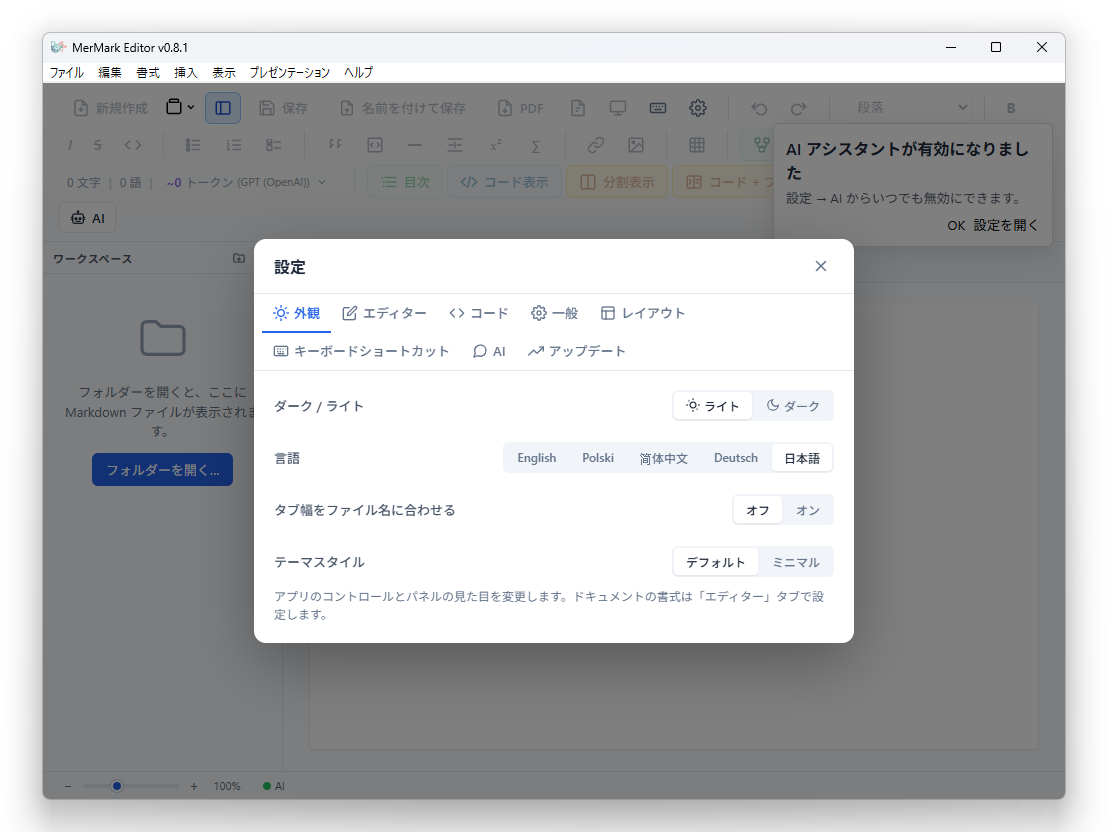The image size is (1109, 832).
Task: Insert a bullet list icon
Action: (192, 145)
